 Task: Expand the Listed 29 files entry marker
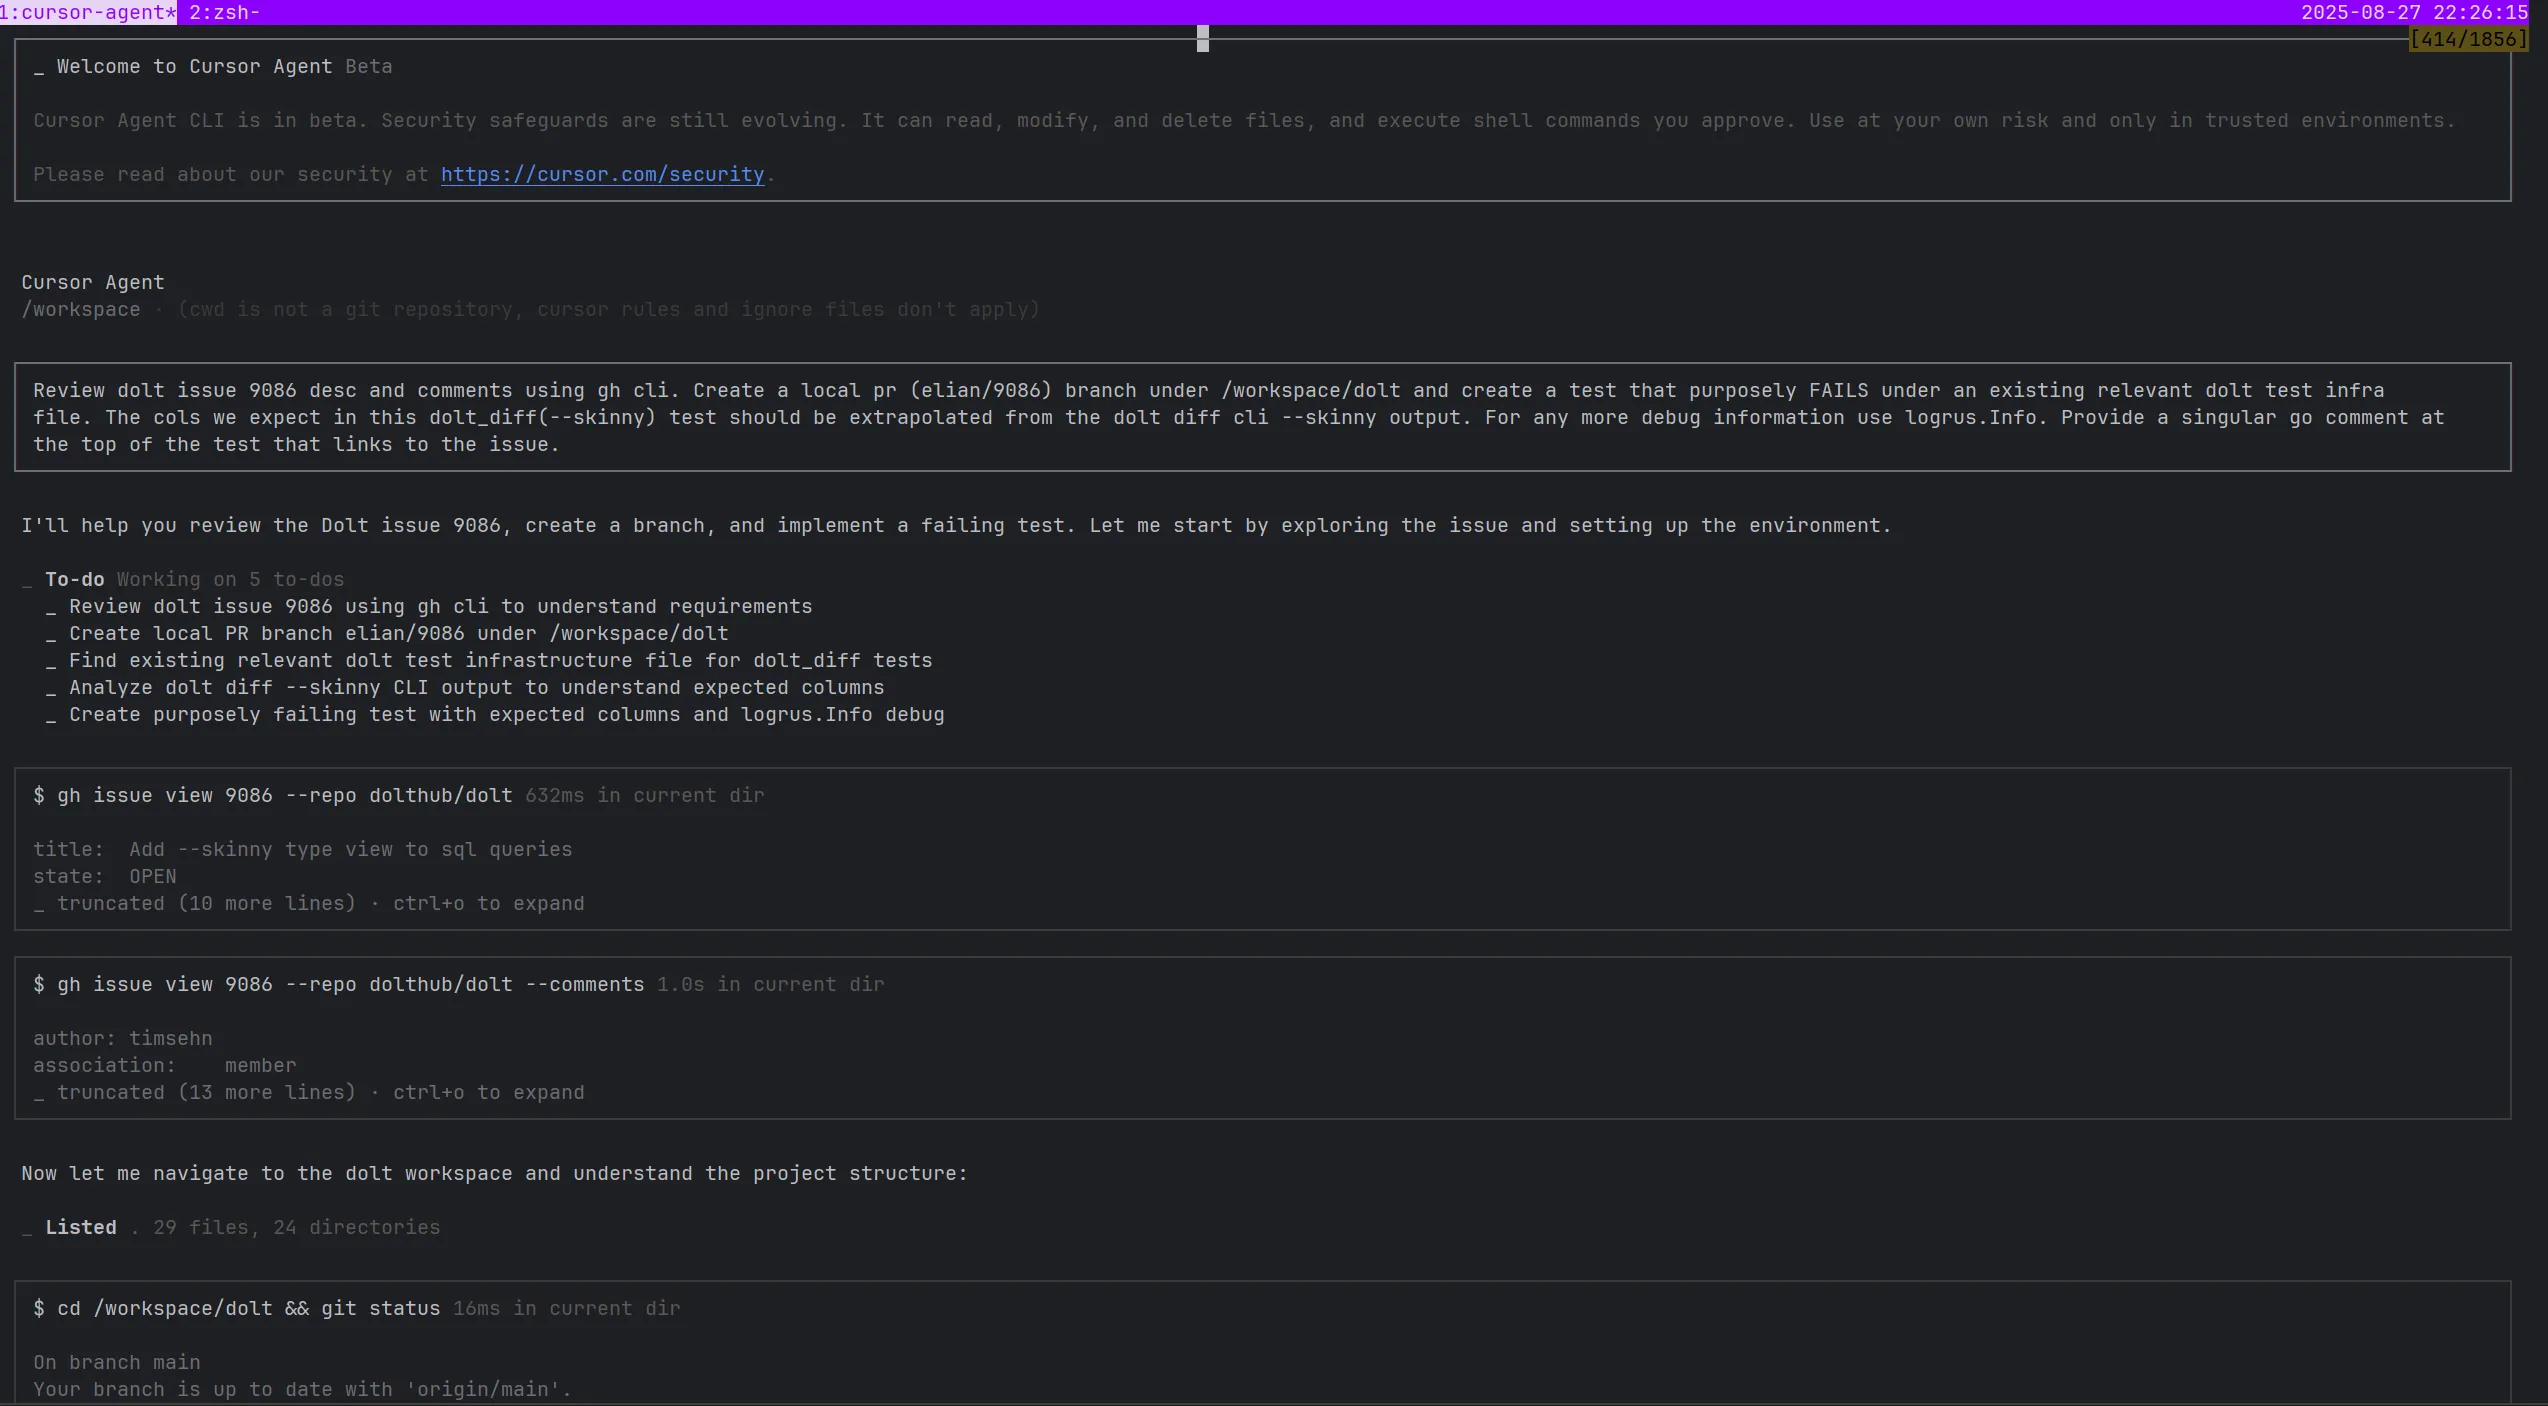tap(27, 1229)
